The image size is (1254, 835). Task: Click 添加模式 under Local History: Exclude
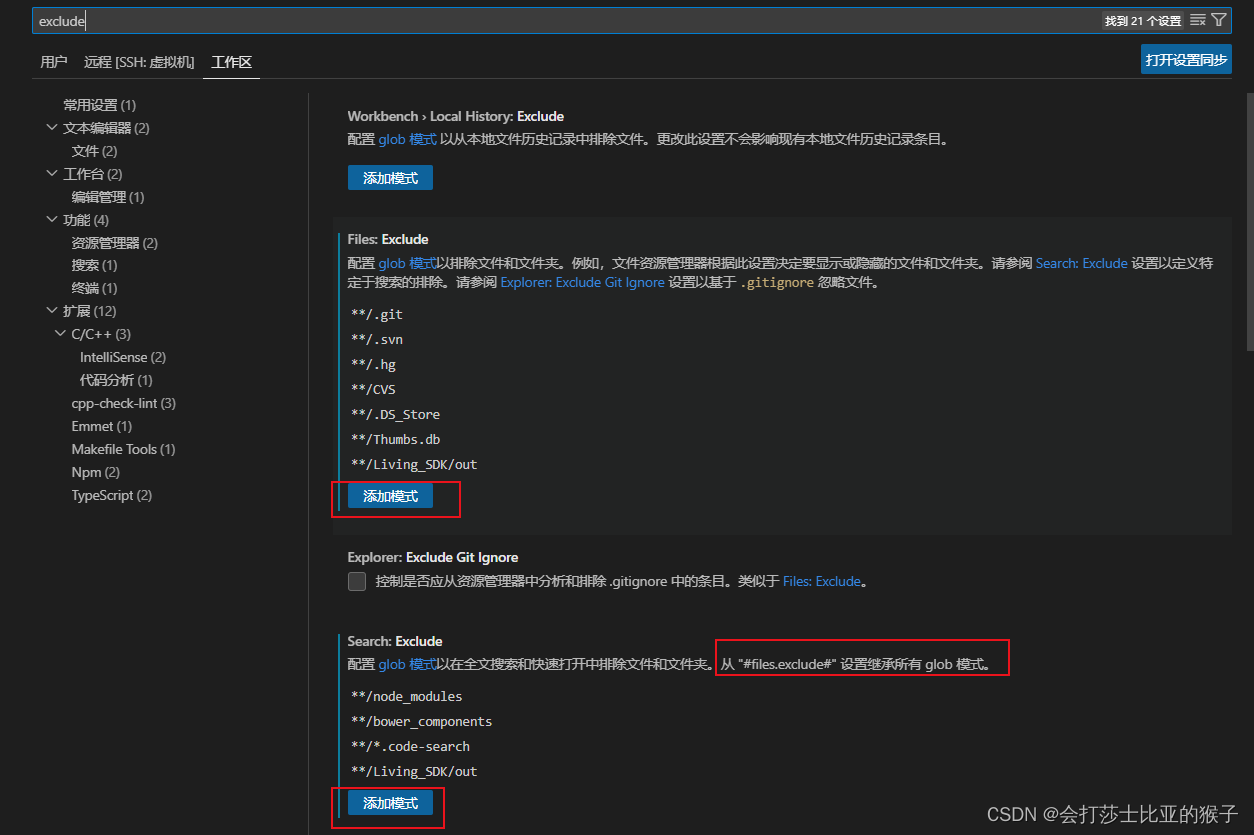point(390,177)
